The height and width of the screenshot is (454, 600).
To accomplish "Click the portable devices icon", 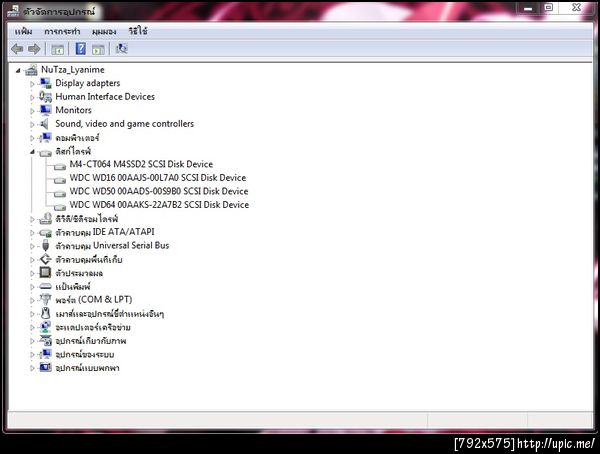I will pyautogui.click(x=46, y=367).
